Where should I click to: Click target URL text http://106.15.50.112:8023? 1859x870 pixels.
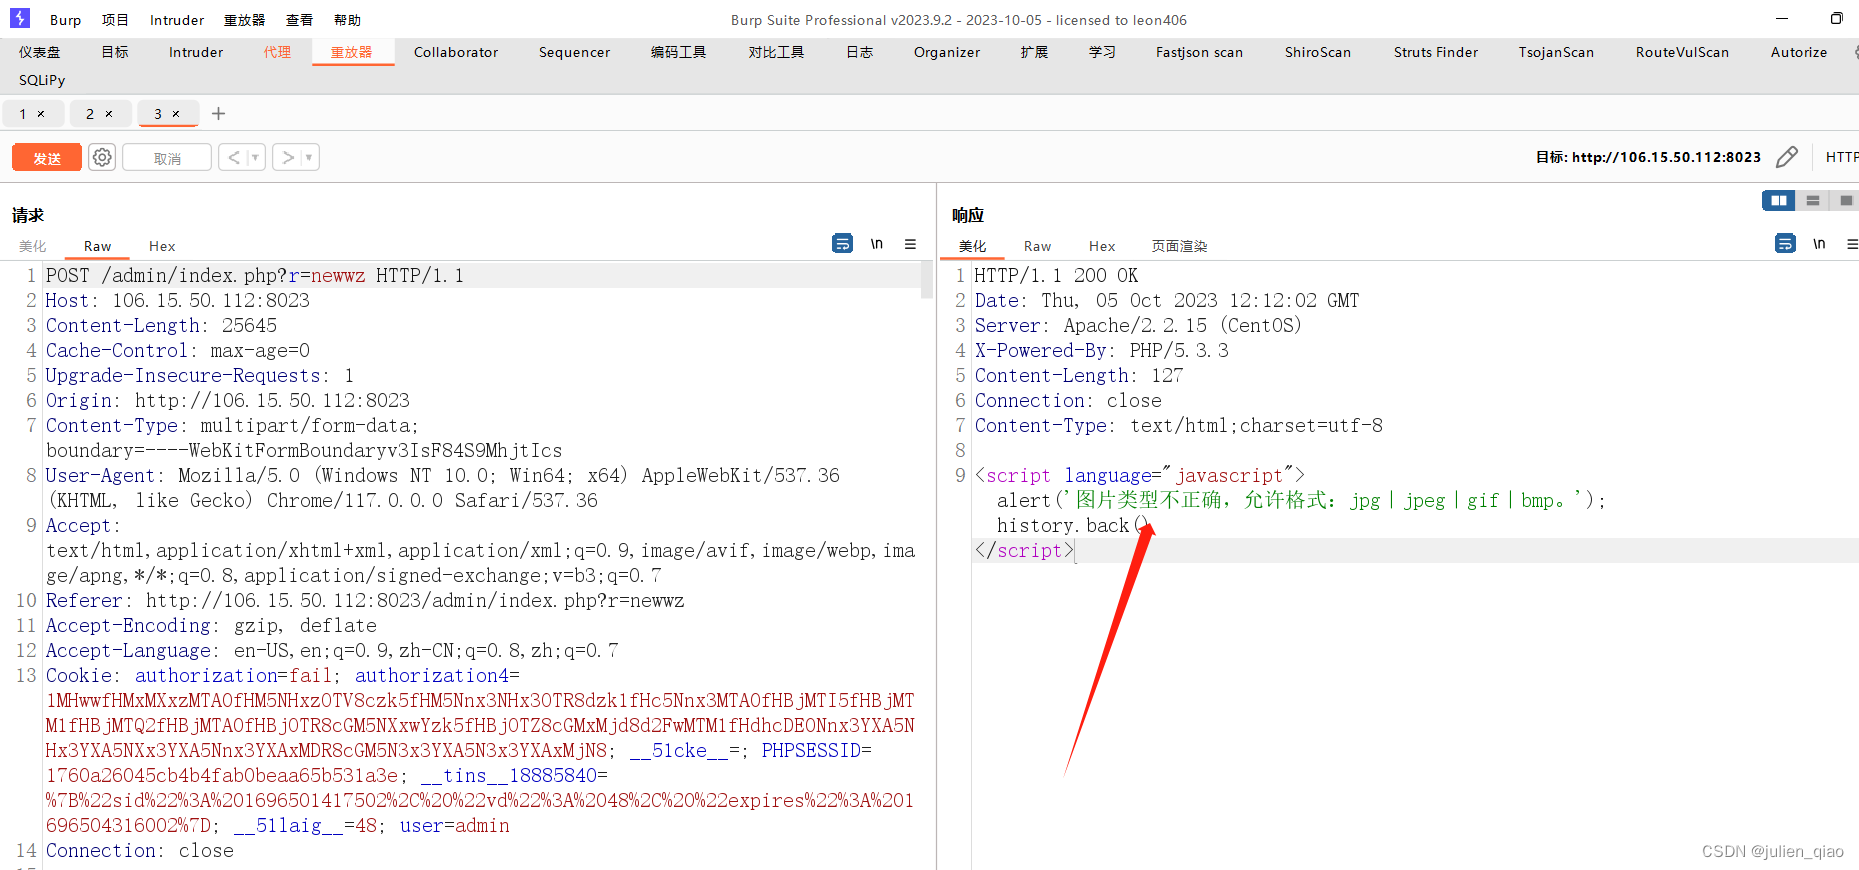tap(1666, 157)
